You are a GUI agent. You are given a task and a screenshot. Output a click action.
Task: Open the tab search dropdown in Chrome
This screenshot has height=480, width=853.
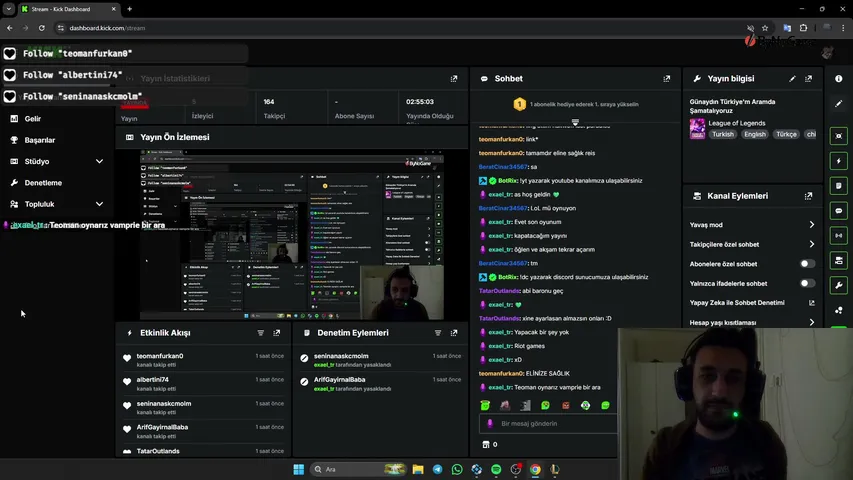(9, 9)
